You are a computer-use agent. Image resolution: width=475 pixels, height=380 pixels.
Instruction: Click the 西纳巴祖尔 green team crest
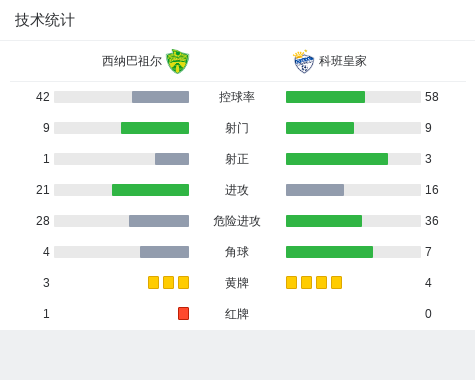pyautogui.click(x=177, y=61)
